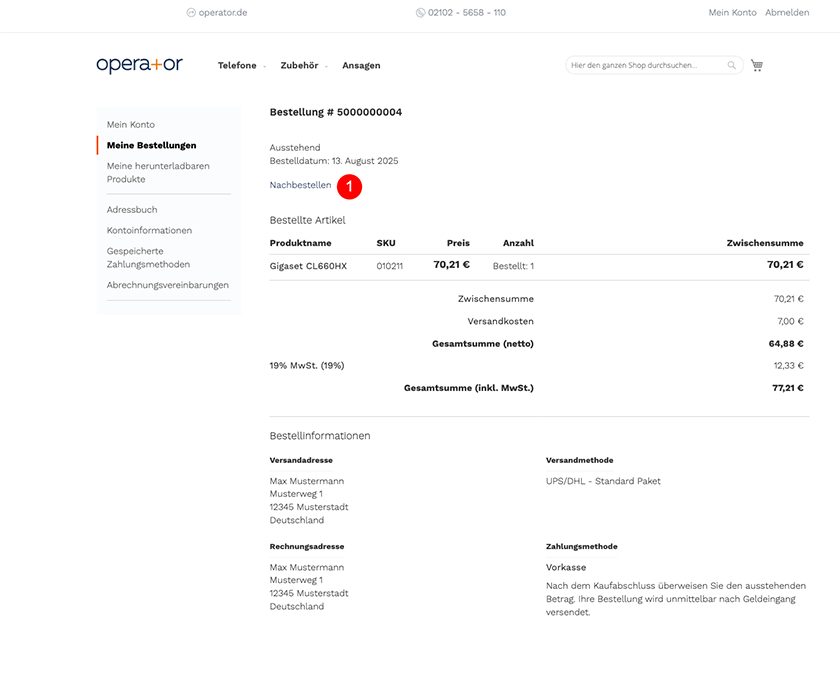Open the shopping cart icon
840x687 pixels.
(x=756, y=65)
